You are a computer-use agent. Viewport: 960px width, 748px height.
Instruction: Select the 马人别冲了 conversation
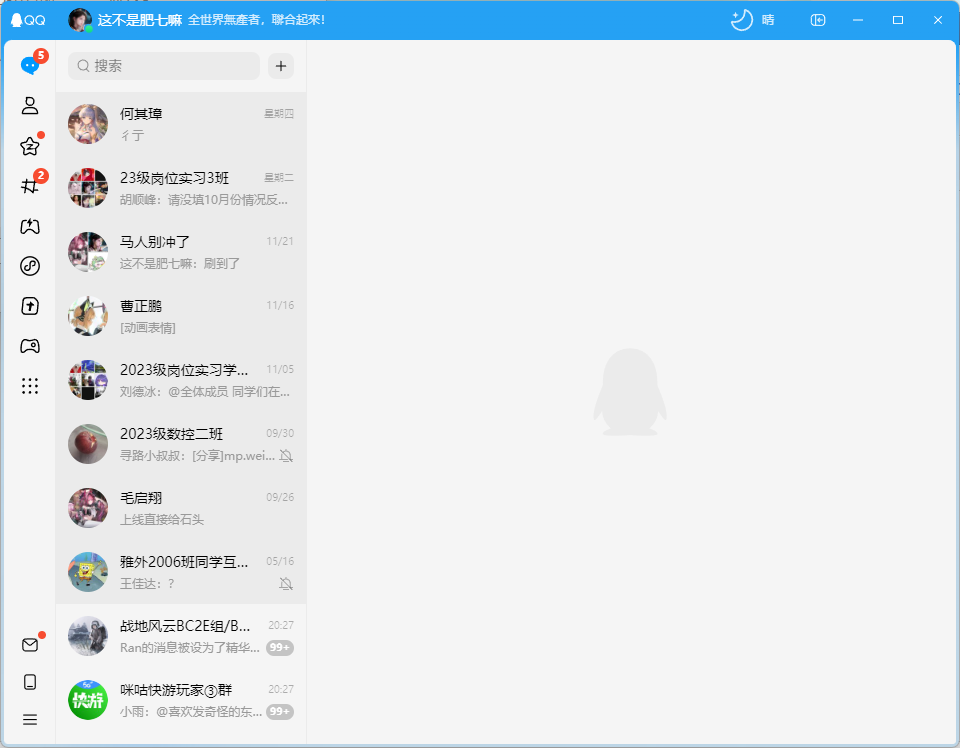point(181,252)
